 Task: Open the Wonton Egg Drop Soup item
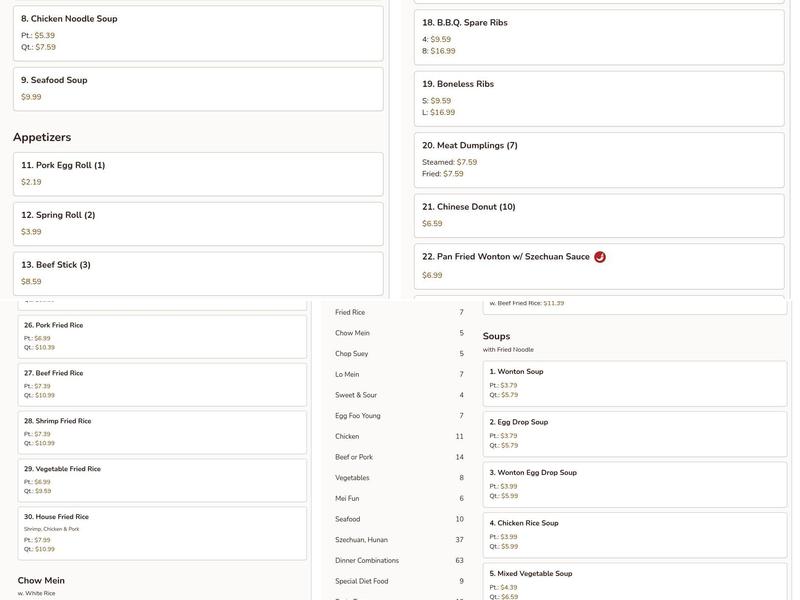pos(636,484)
